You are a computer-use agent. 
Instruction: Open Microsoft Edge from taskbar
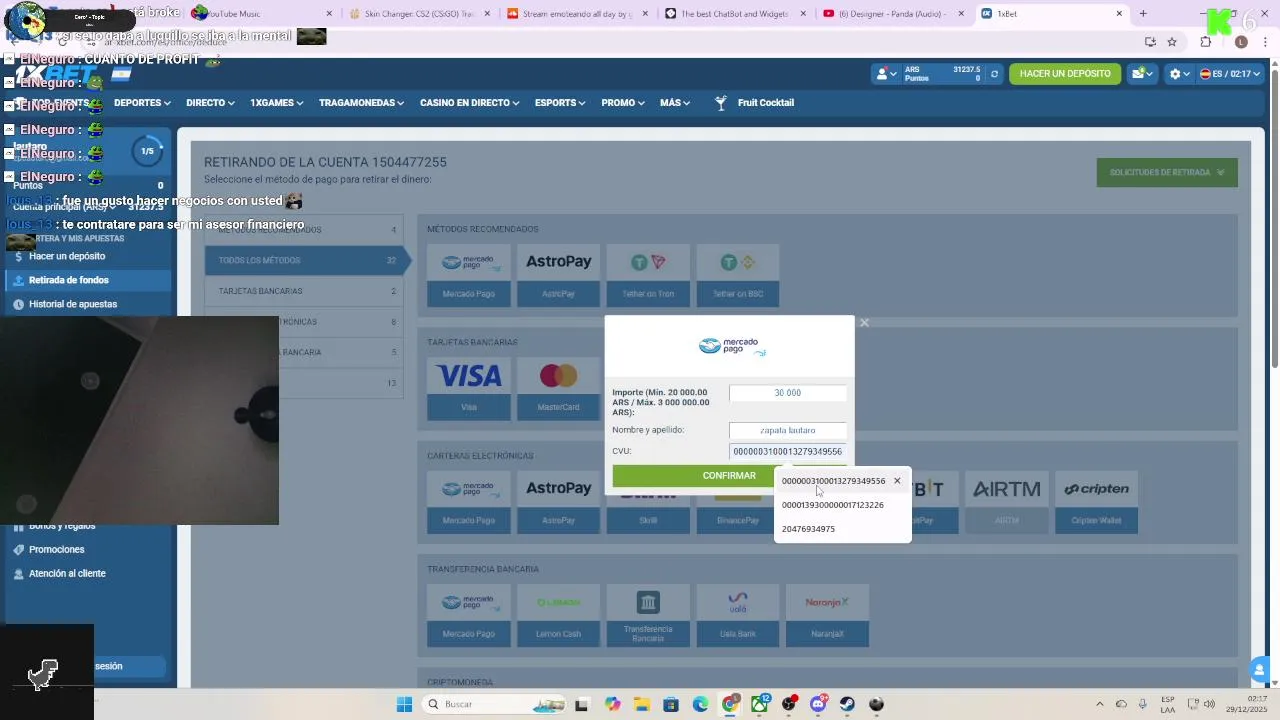[700, 704]
